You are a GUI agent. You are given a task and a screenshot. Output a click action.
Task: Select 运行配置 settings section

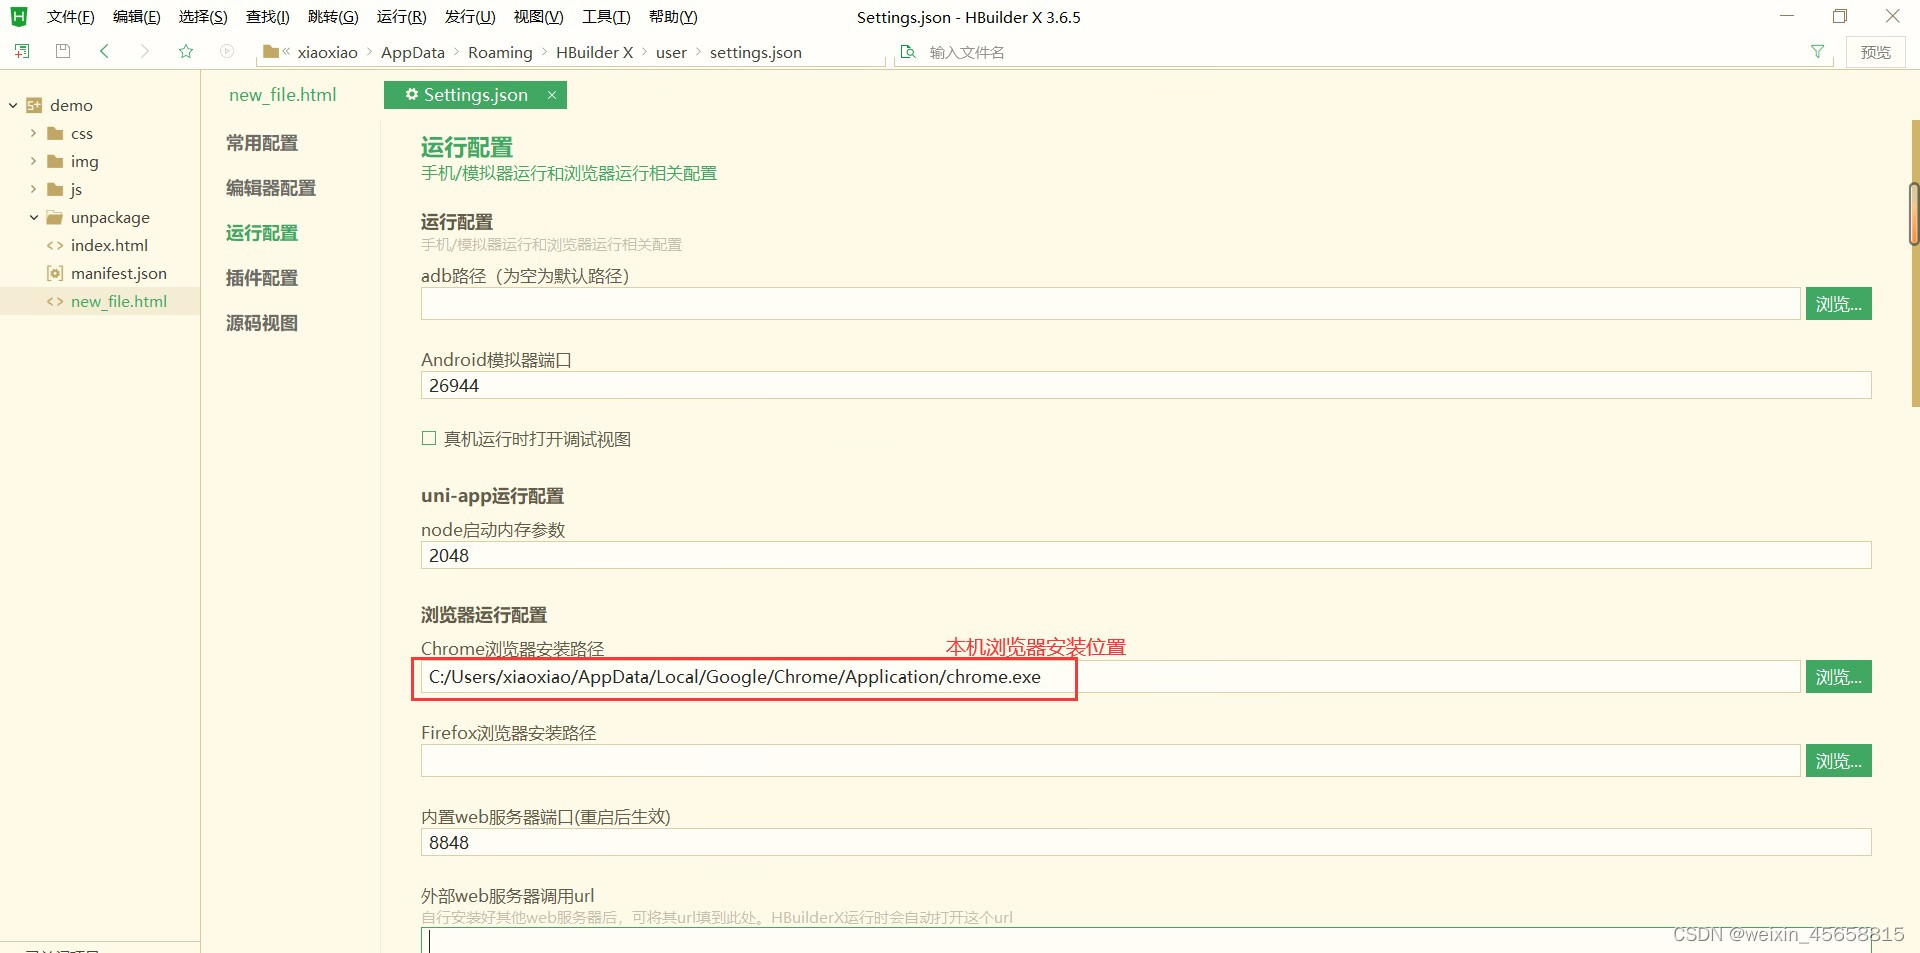(262, 233)
